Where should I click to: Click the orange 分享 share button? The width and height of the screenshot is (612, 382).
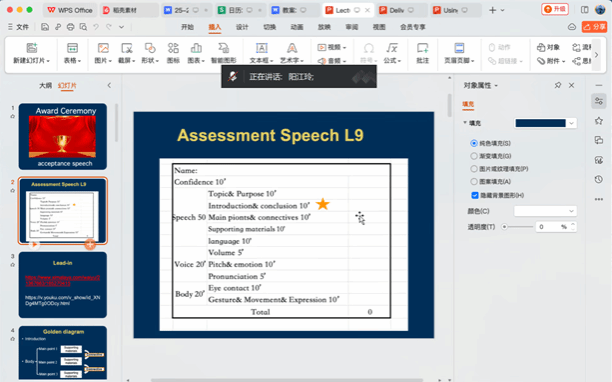(x=594, y=27)
